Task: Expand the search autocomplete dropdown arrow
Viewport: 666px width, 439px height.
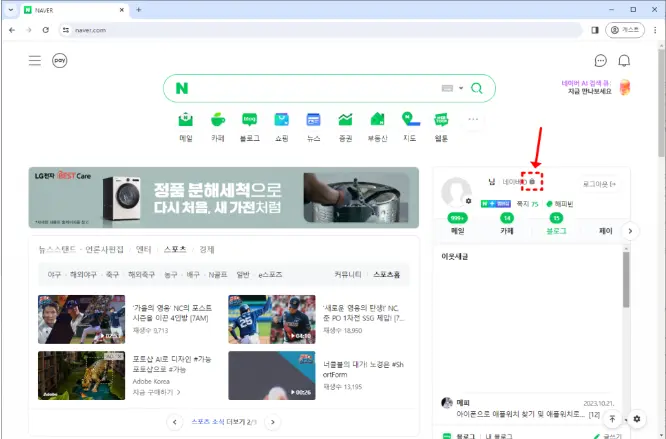Action: point(461,88)
